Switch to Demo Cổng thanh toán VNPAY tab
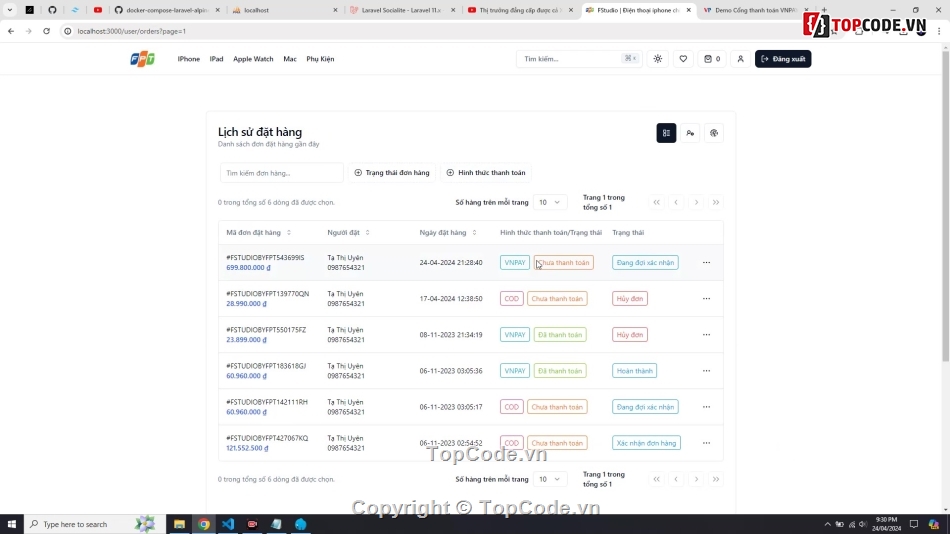This screenshot has height=534, width=950. point(755,10)
